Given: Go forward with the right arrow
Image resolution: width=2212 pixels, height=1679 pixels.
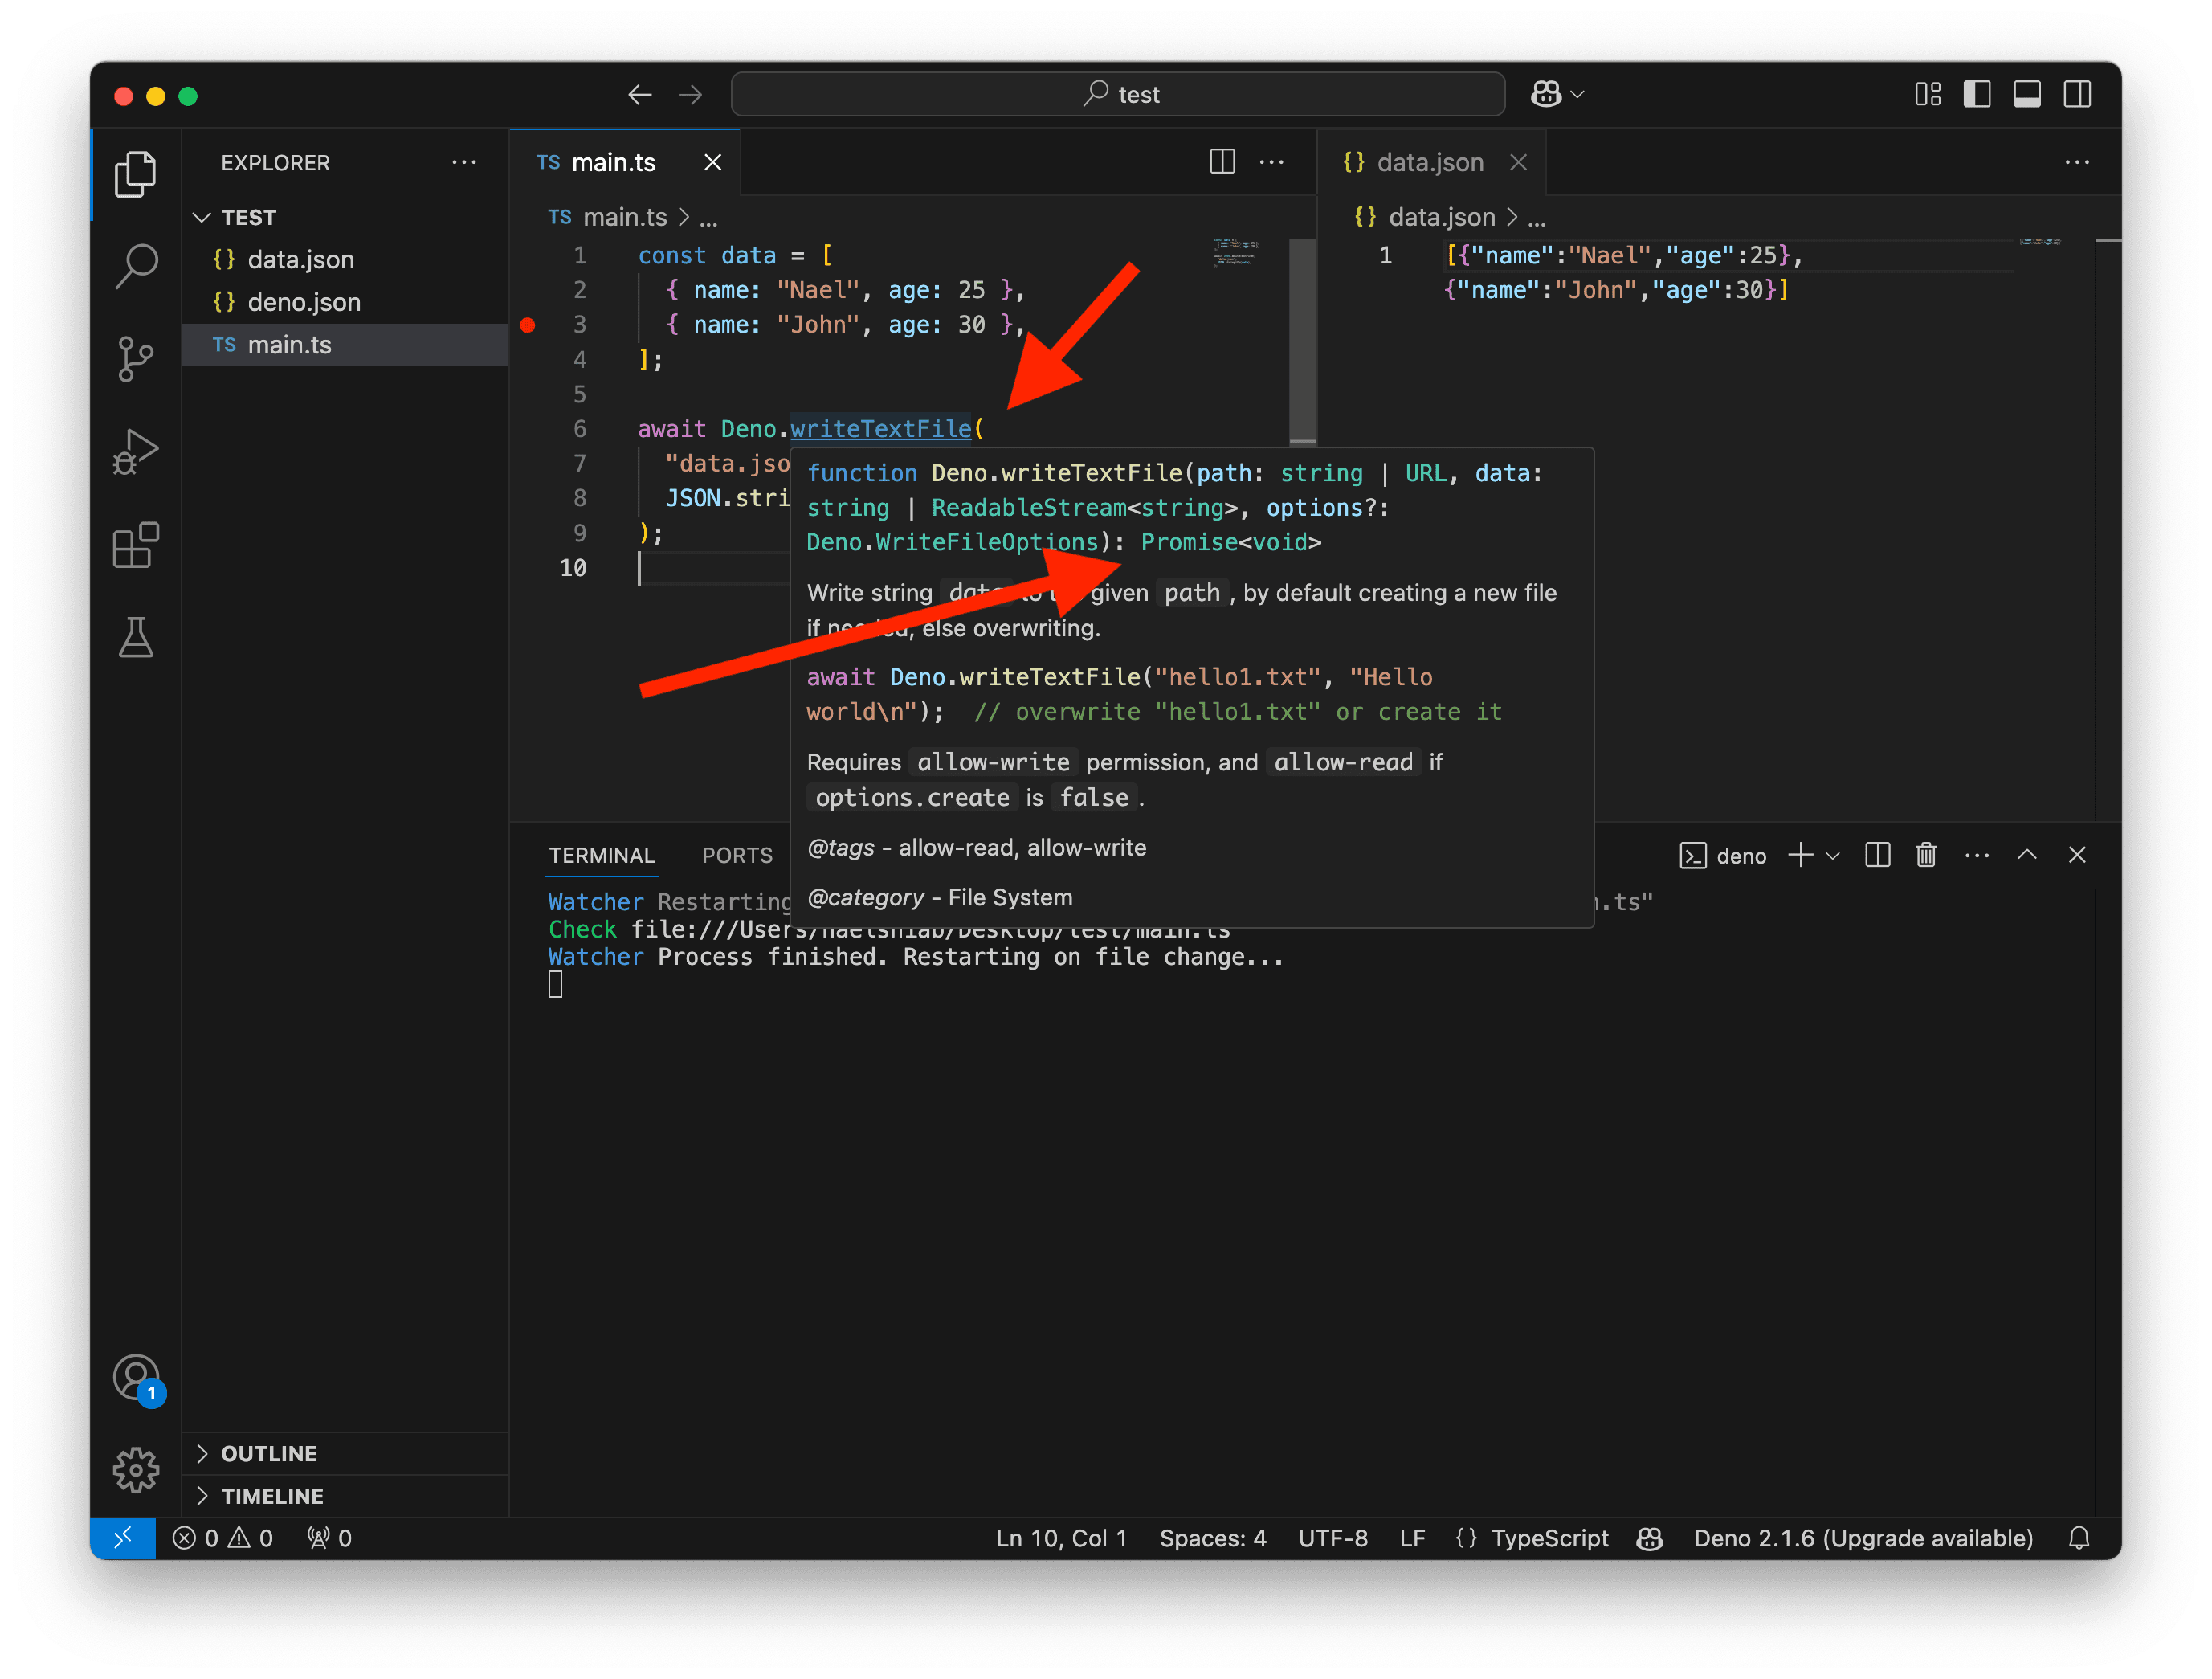Looking at the screenshot, I should point(690,95).
